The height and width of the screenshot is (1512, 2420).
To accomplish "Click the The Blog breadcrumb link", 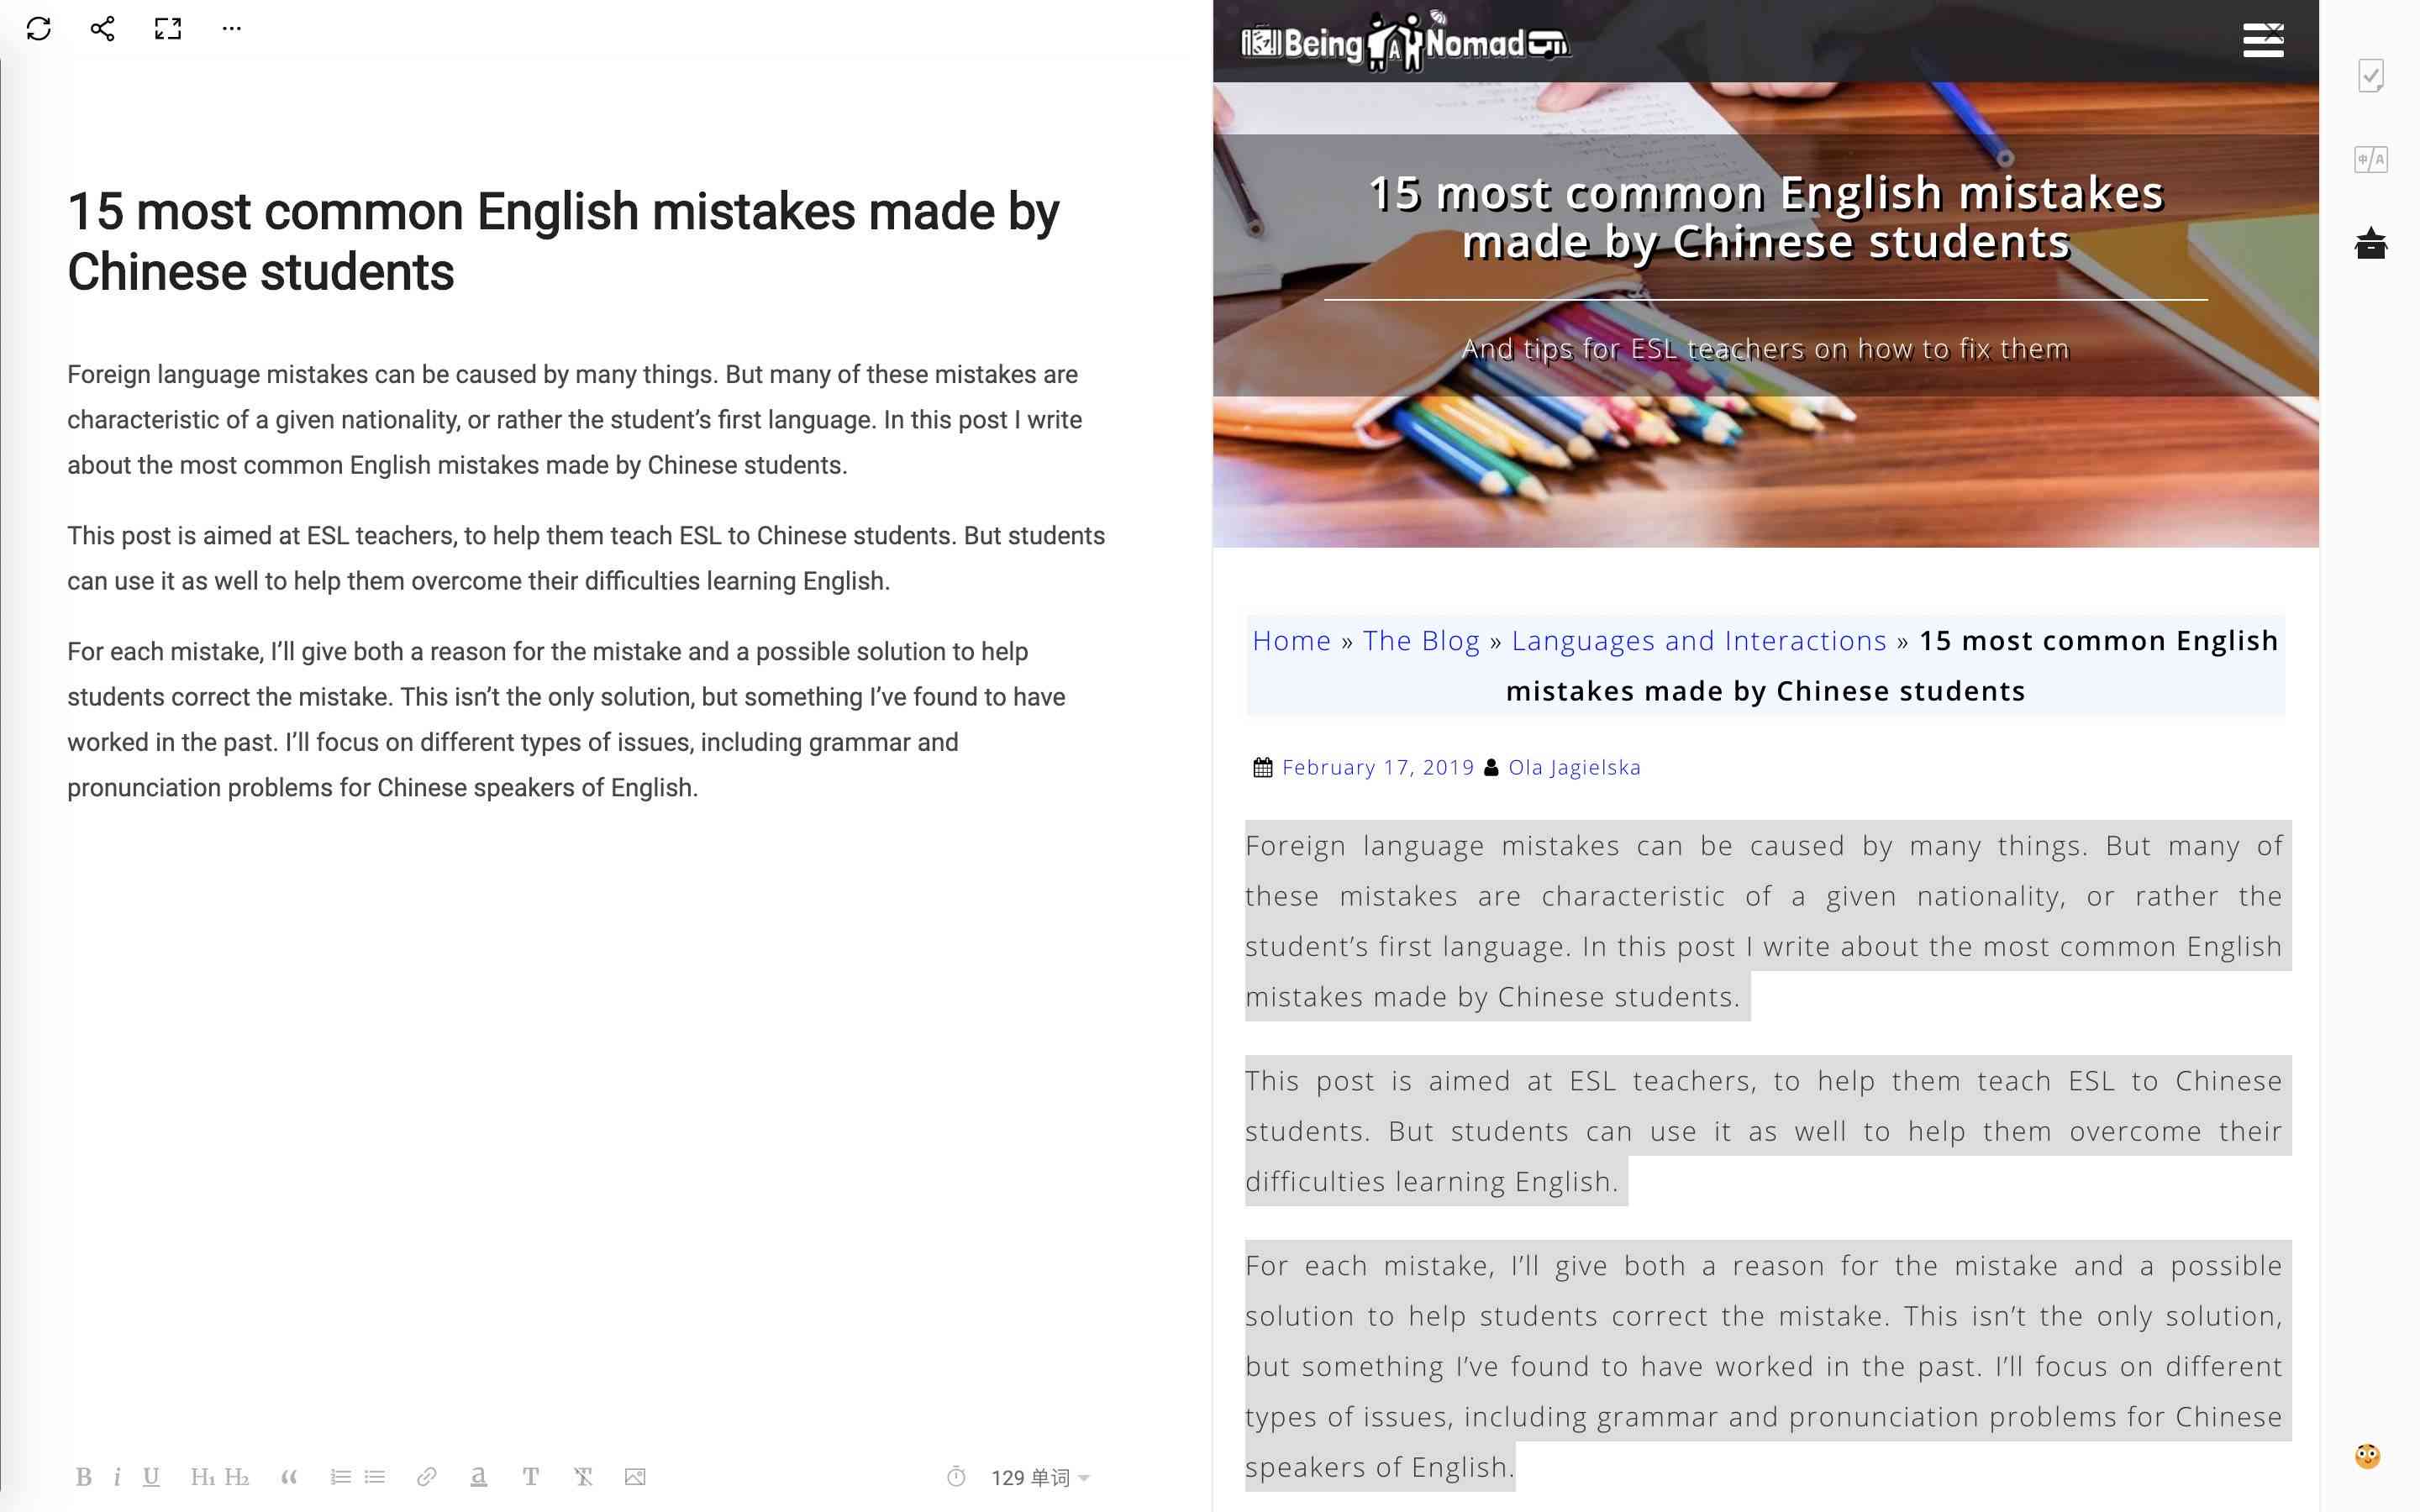I will point(1422,641).
